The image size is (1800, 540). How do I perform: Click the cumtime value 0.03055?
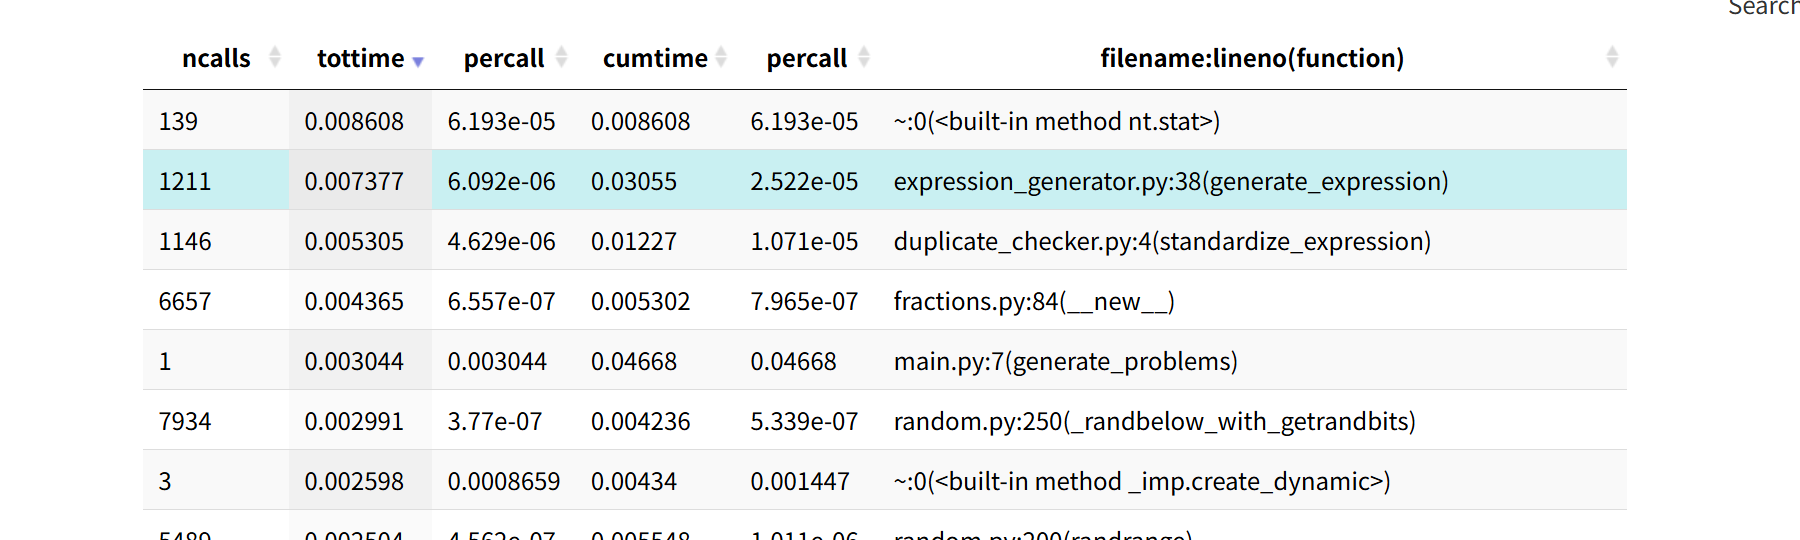[634, 181]
